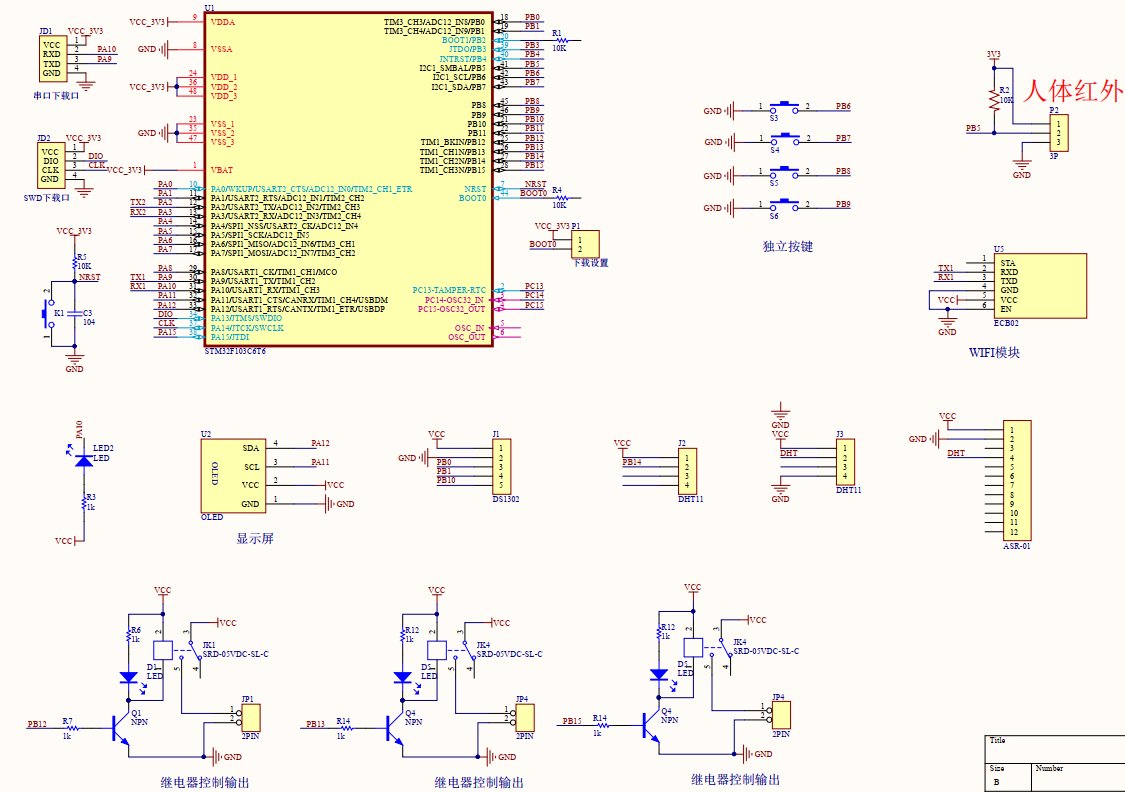The image size is (1125, 792).
Task: Select the 下载设置 caption
Action: pyautogui.click(x=590, y=263)
